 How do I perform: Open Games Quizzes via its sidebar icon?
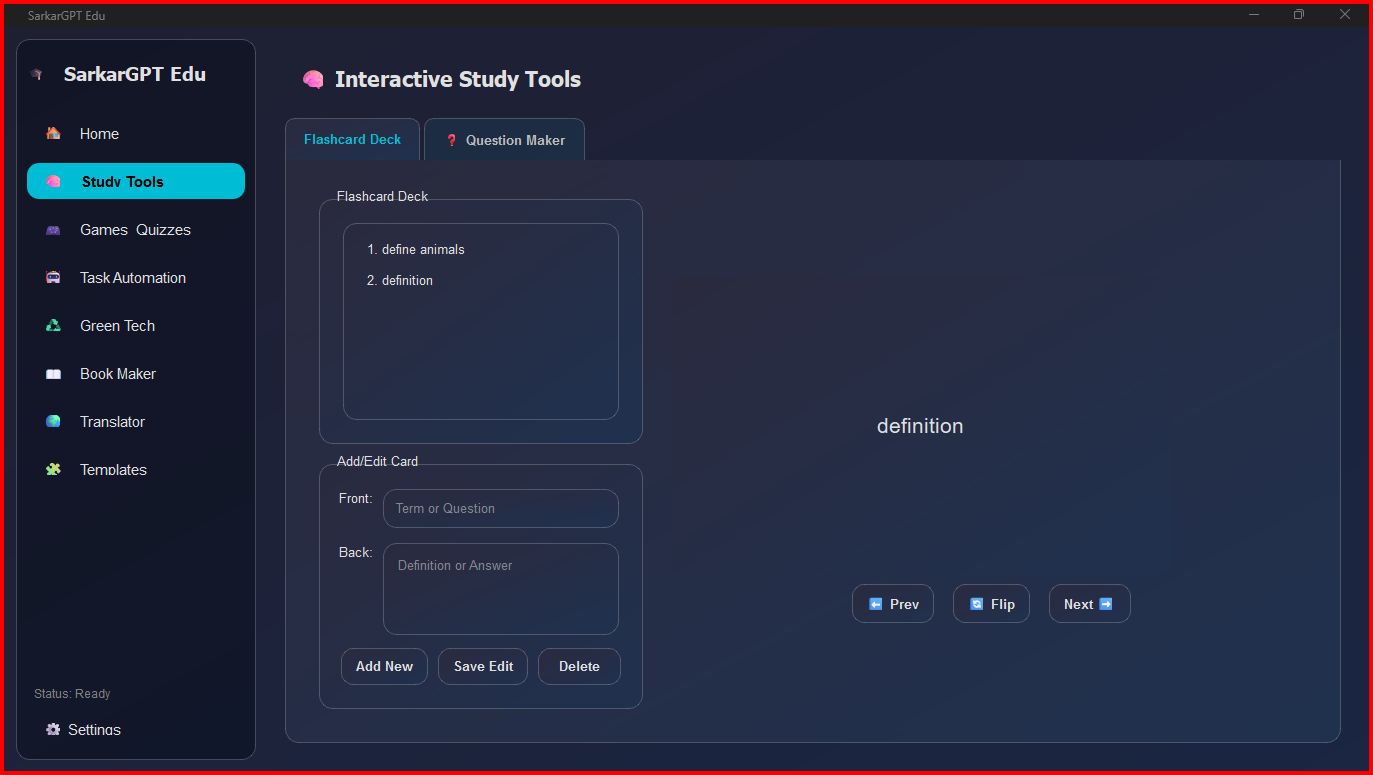tap(53, 229)
